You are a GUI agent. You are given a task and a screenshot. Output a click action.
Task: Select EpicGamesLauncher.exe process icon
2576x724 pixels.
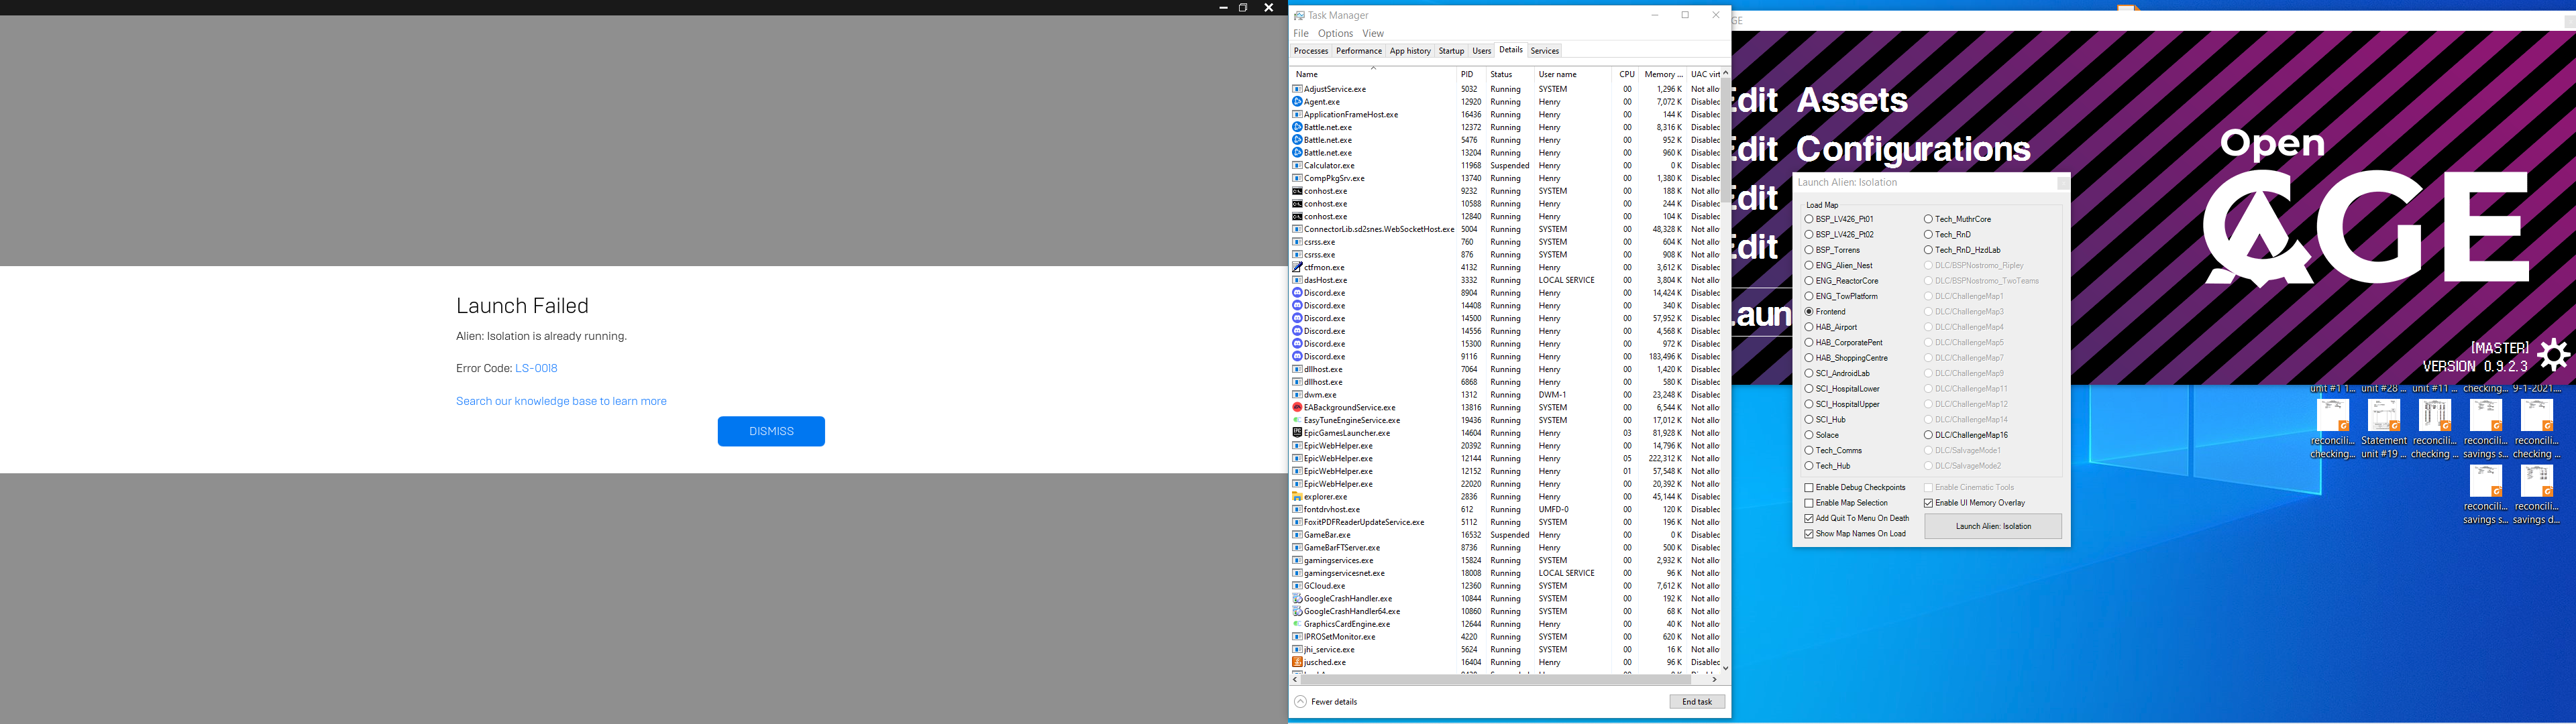(1297, 433)
